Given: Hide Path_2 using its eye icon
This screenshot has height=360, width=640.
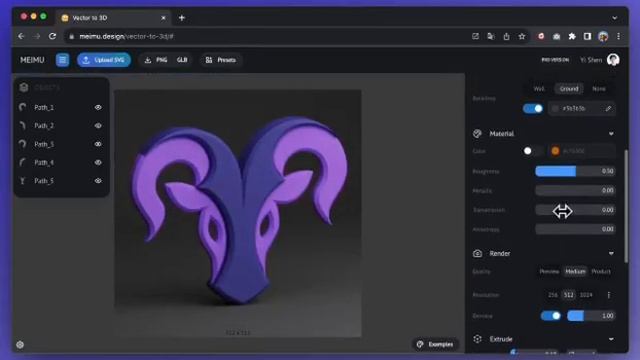Looking at the screenshot, I should click(x=98, y=126).
